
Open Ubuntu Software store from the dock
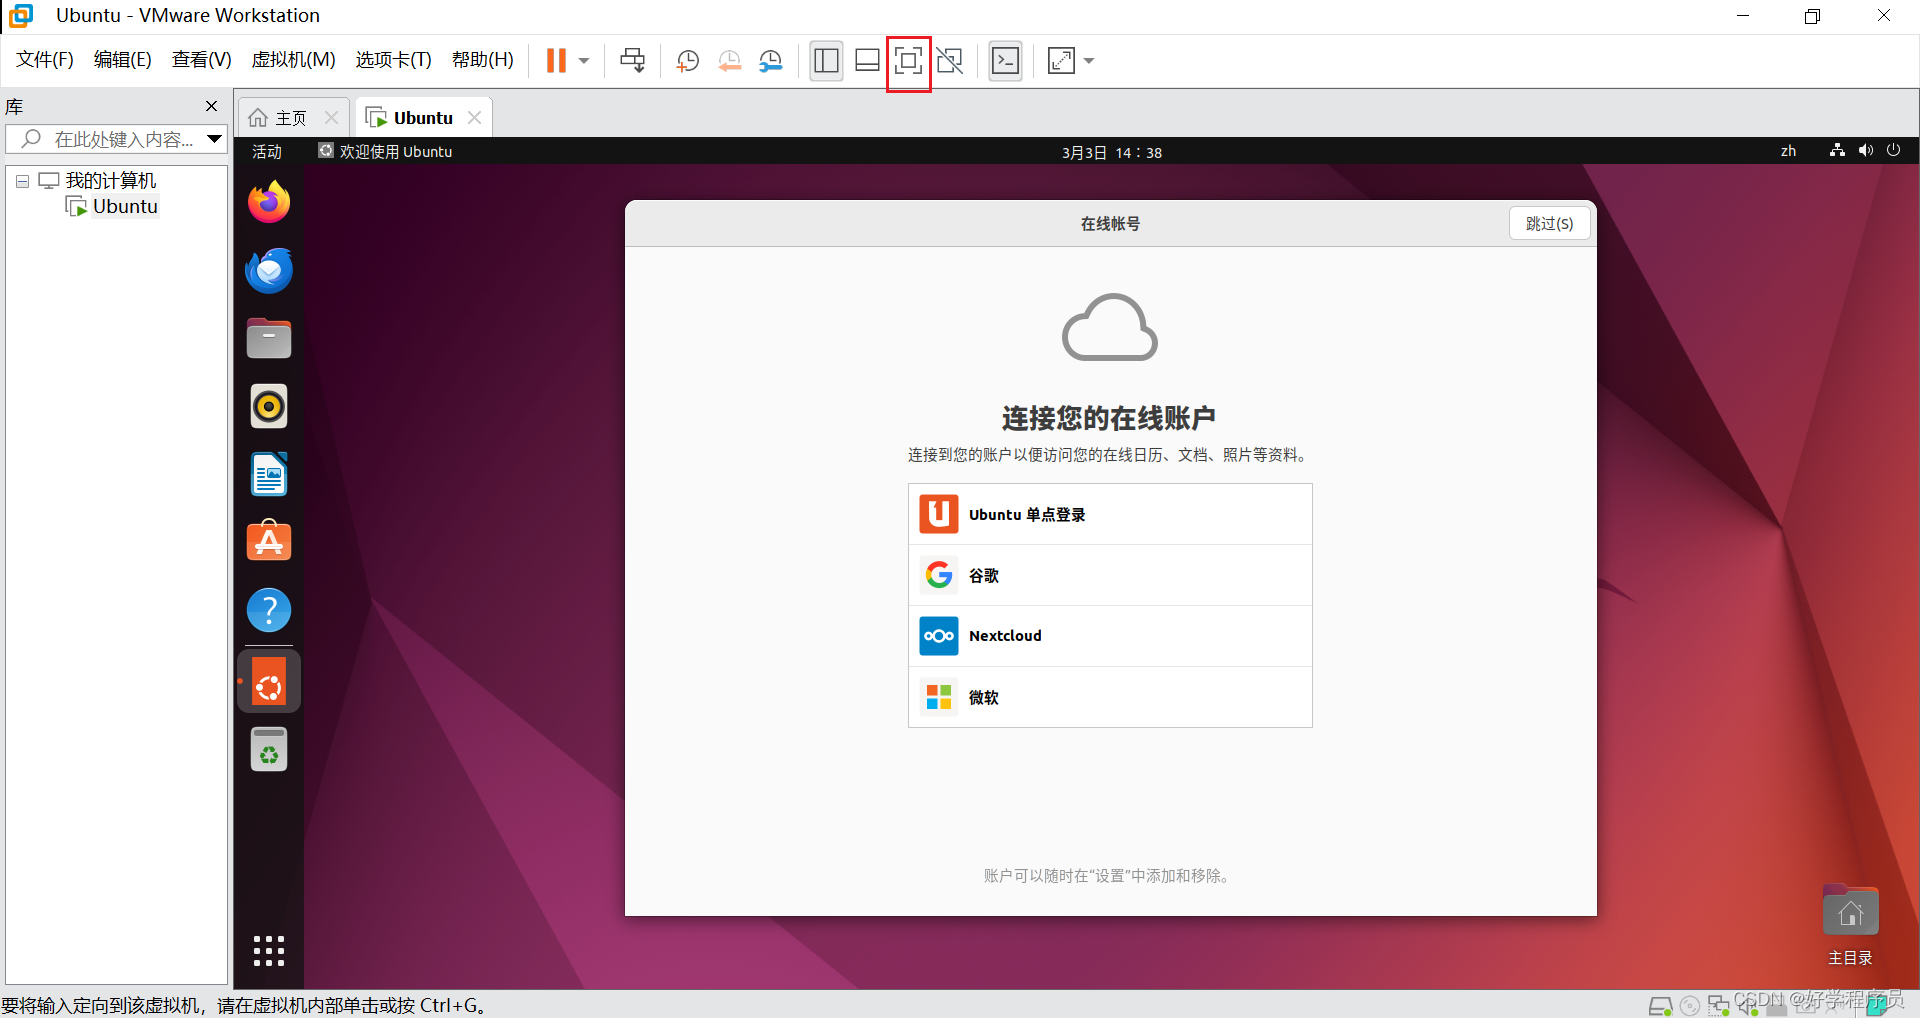[x=269, y=541]
